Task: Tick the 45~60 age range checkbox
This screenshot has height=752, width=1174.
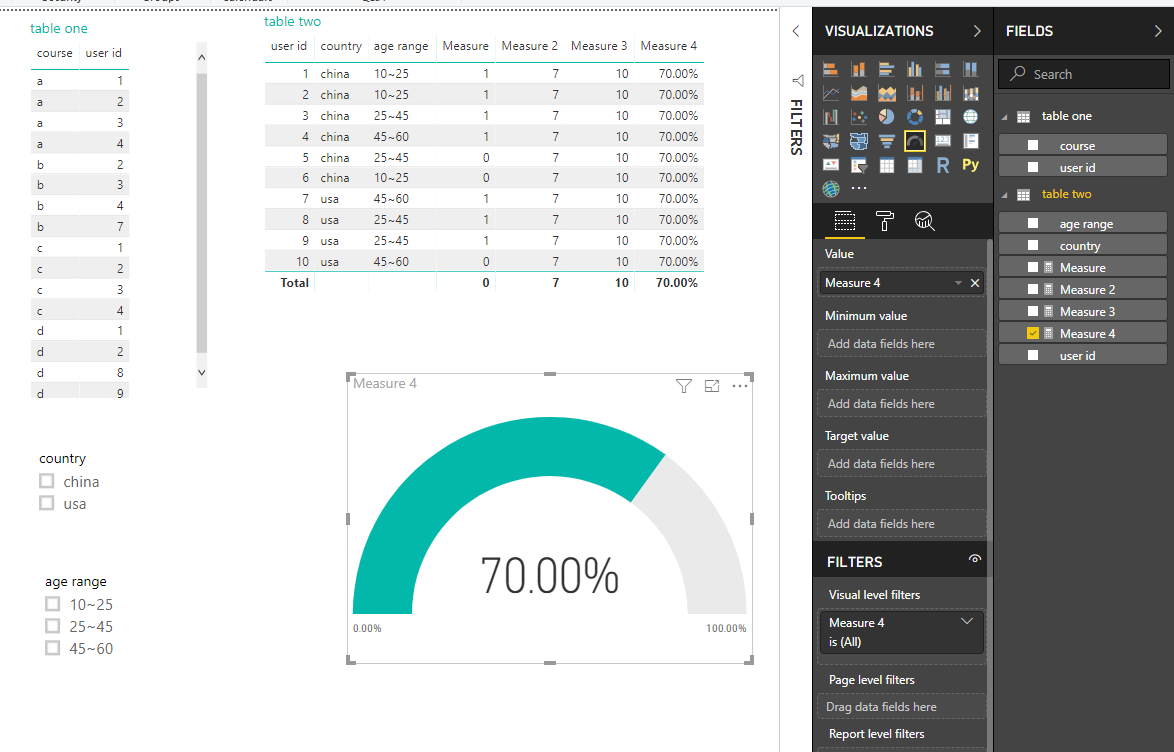Action: (x=52, y=648)
